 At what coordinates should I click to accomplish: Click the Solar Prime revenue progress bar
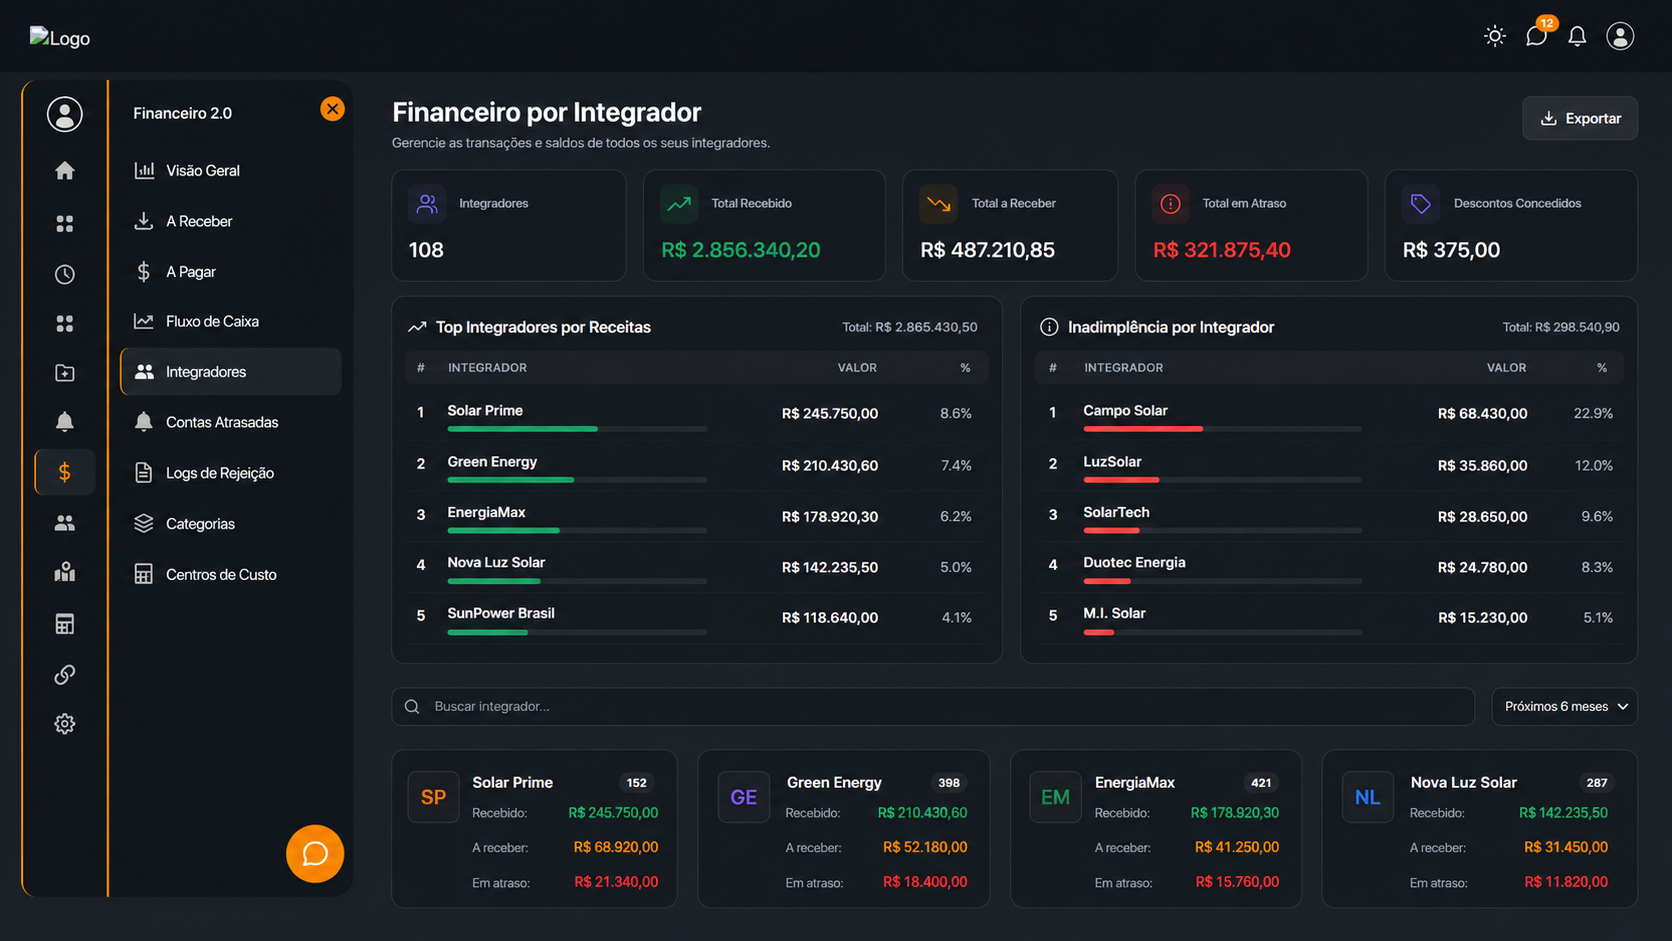pyautogui.click(x=577, y=429)
